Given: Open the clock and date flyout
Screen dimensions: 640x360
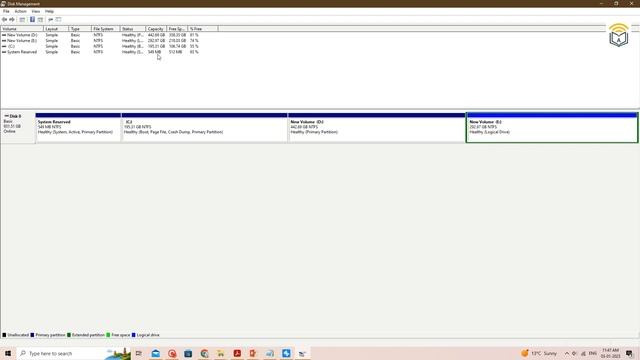Looking at the screenshot, I should pos(611,353).
